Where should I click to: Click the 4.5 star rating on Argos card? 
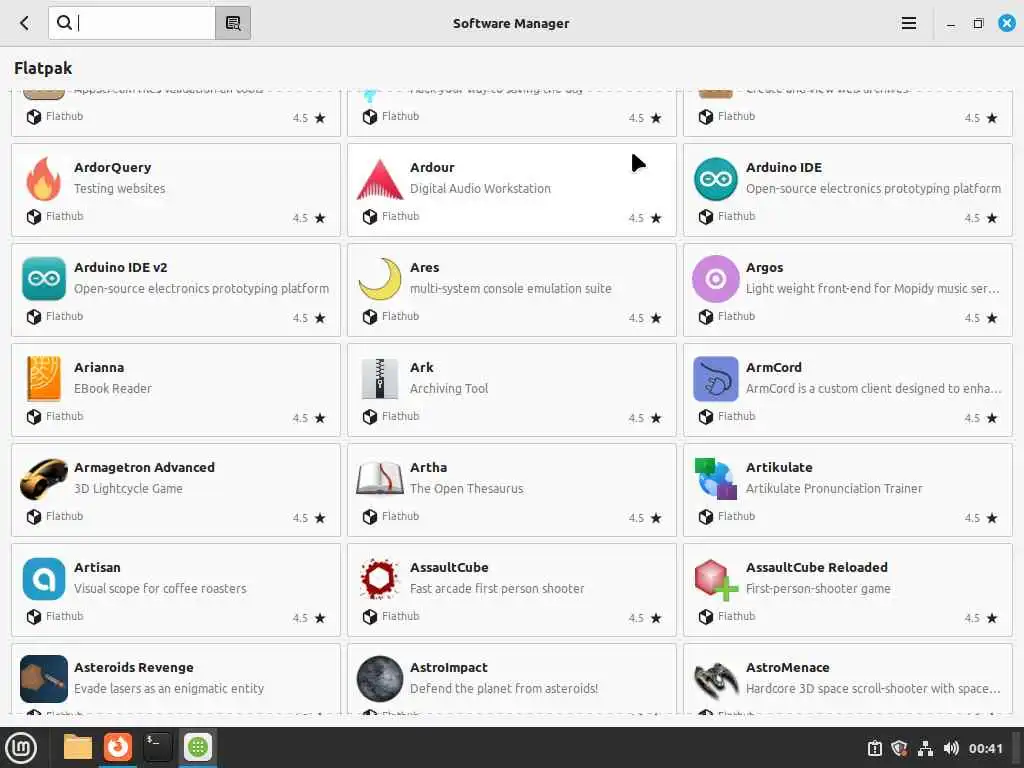click(981, 318)
